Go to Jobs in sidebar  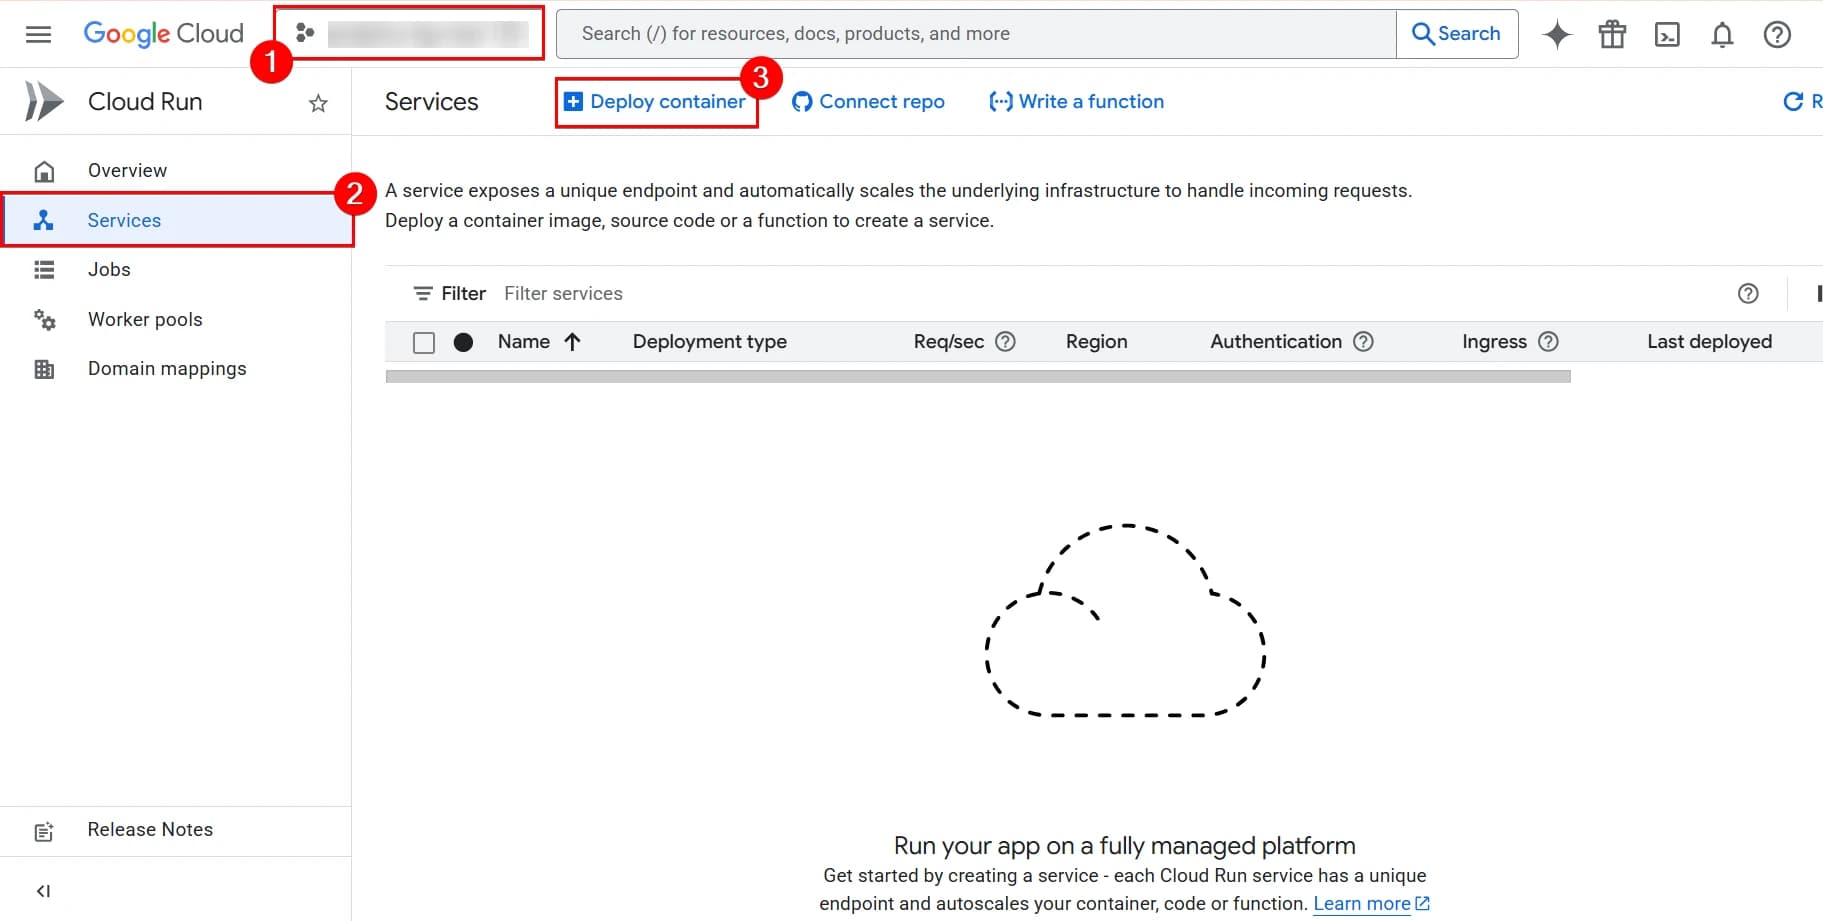[x=109, y=270]
